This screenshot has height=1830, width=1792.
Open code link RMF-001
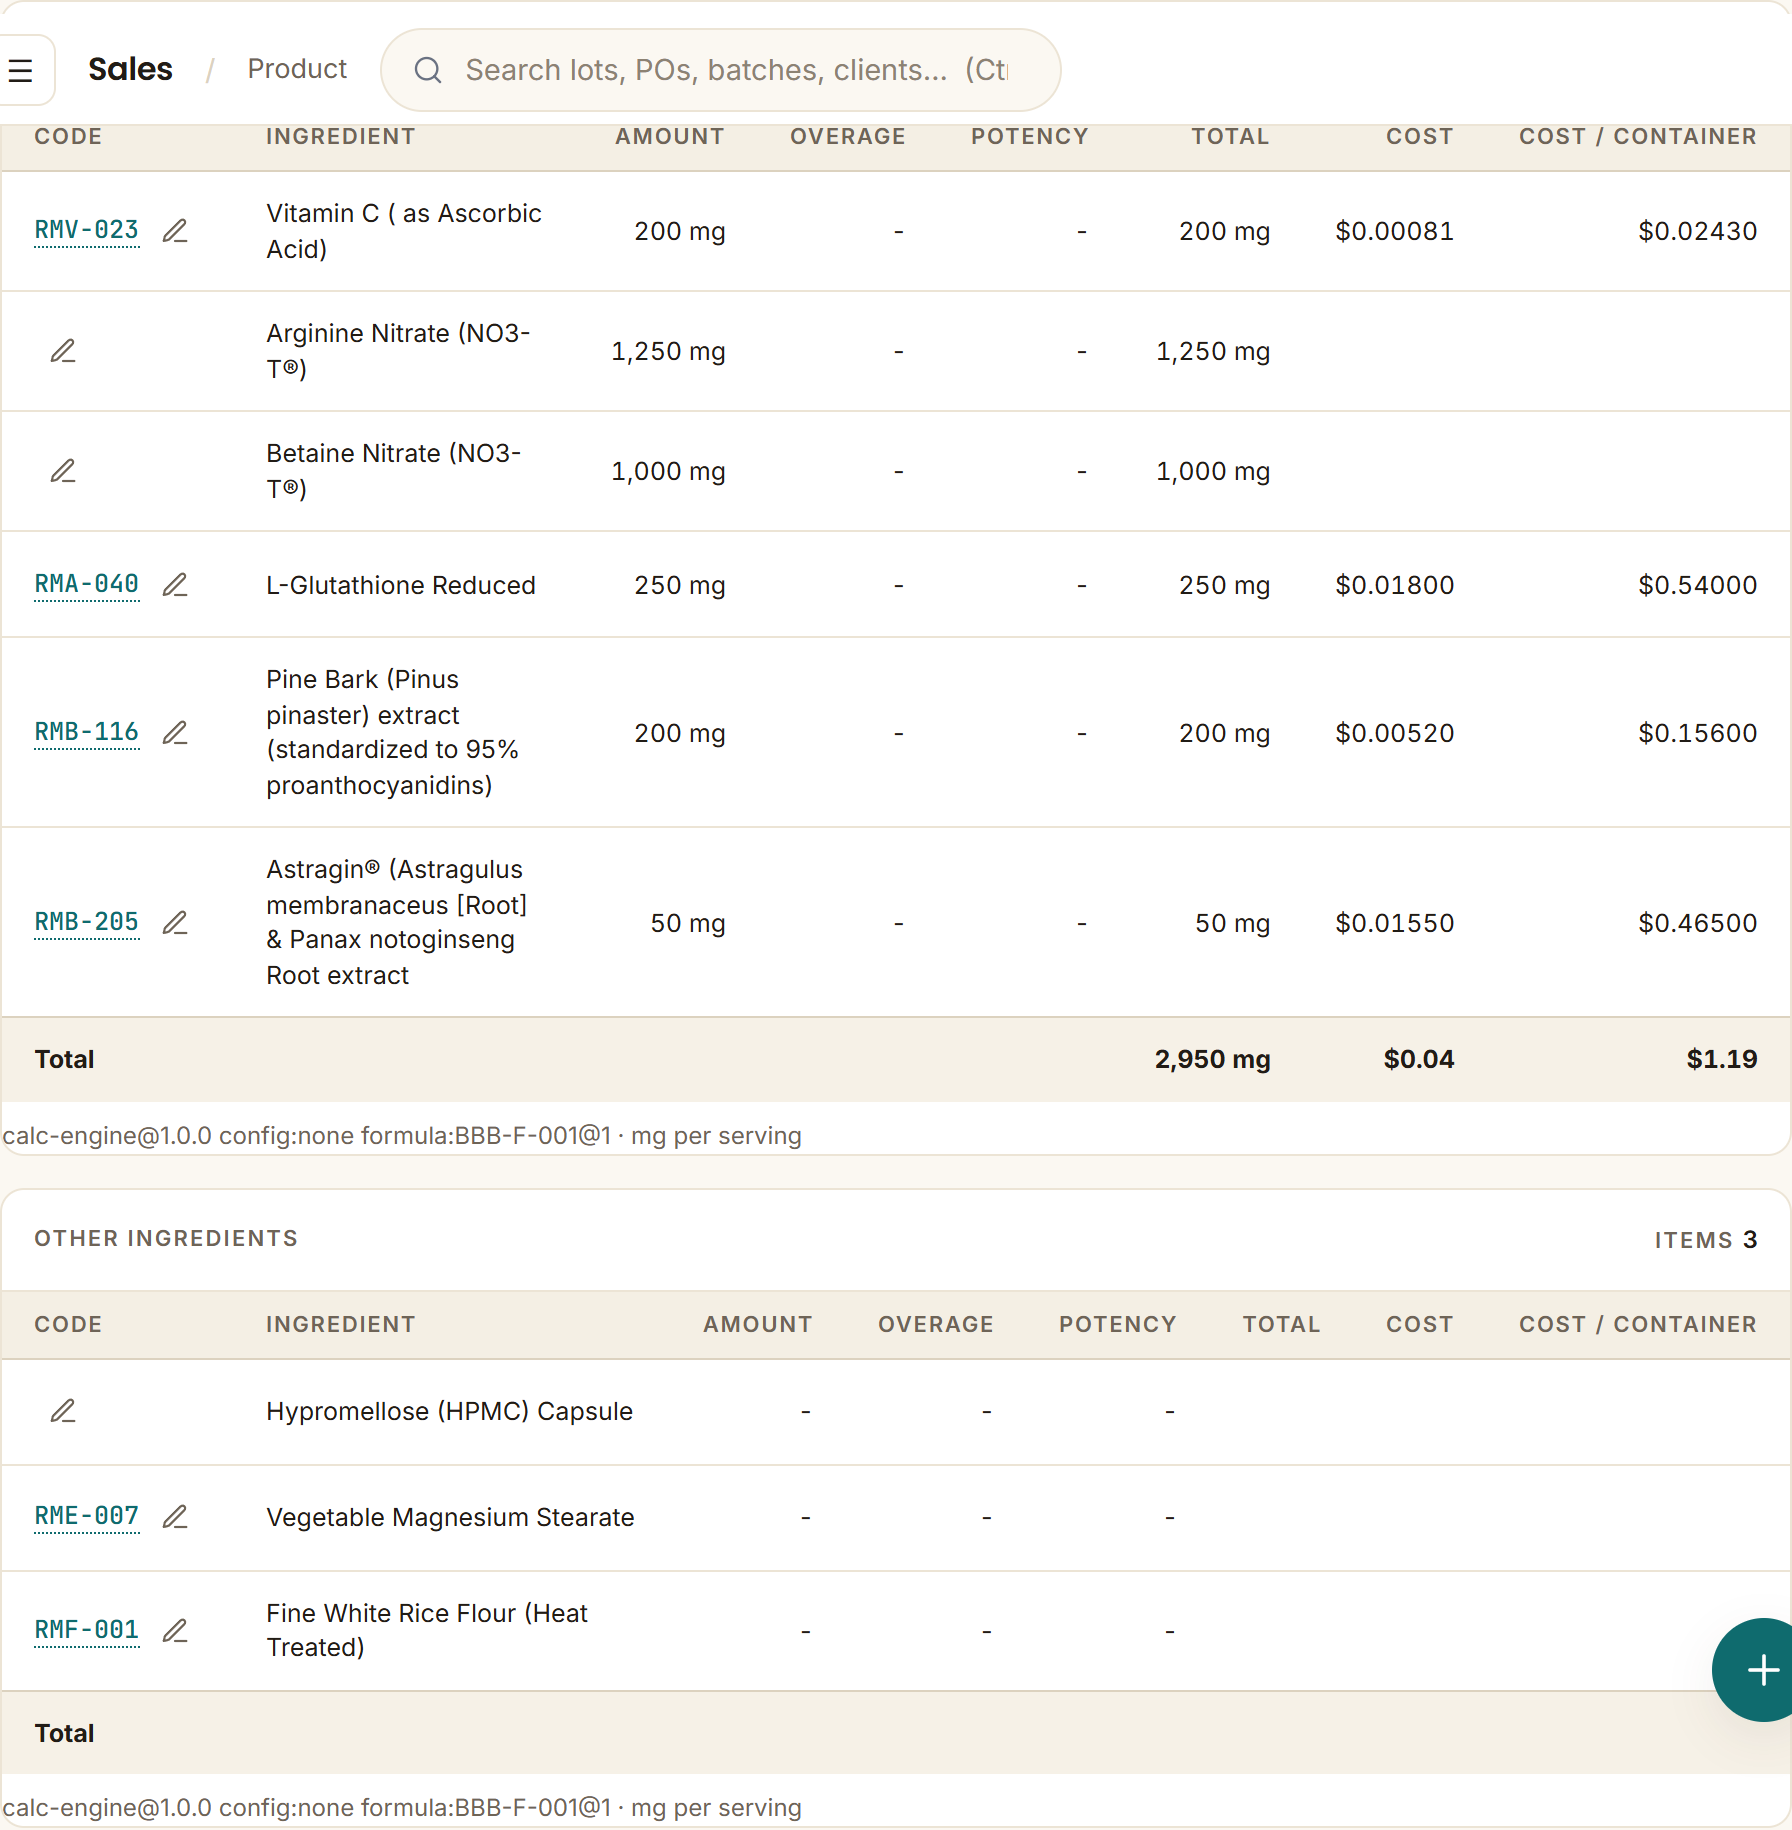click(x=87, y=1631)
